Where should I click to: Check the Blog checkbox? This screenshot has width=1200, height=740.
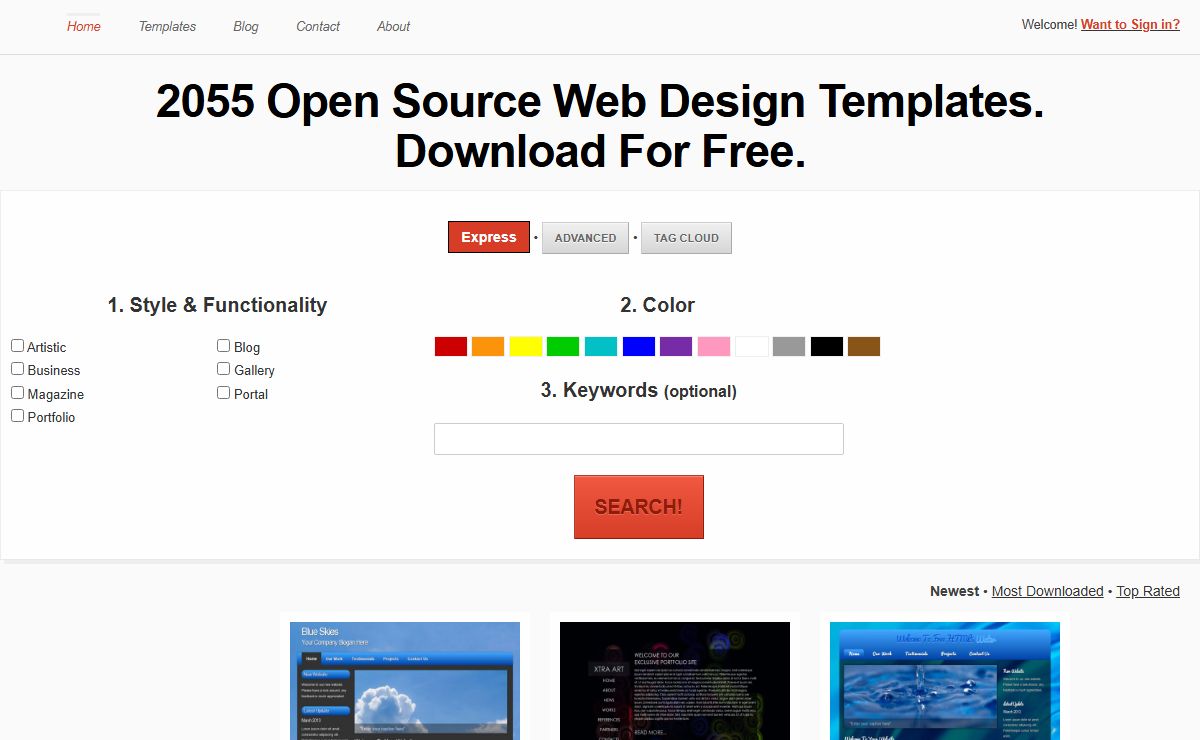223,345
